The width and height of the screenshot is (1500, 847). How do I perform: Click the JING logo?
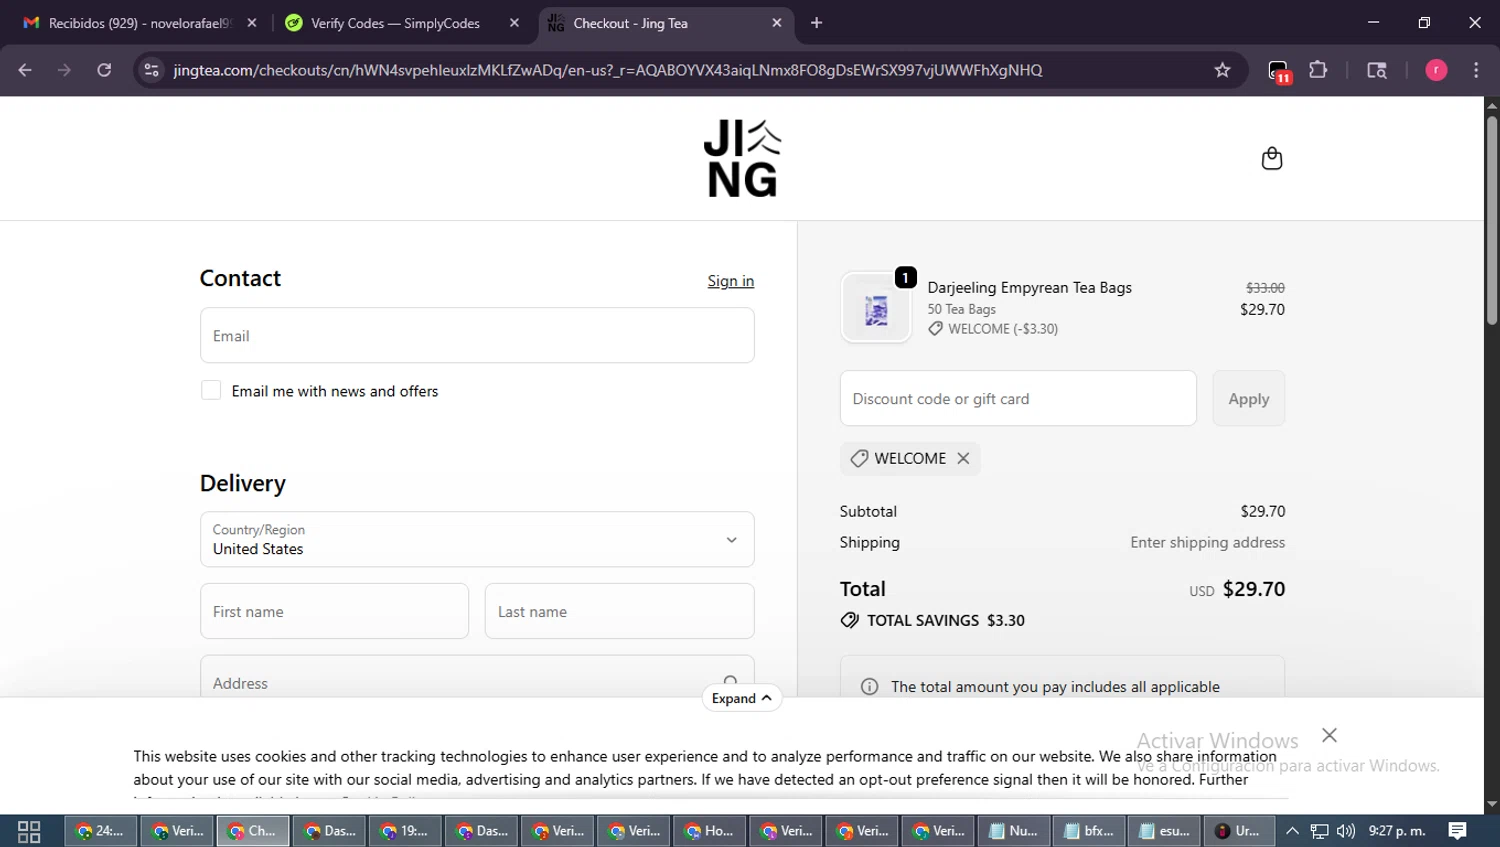[742, 158]
